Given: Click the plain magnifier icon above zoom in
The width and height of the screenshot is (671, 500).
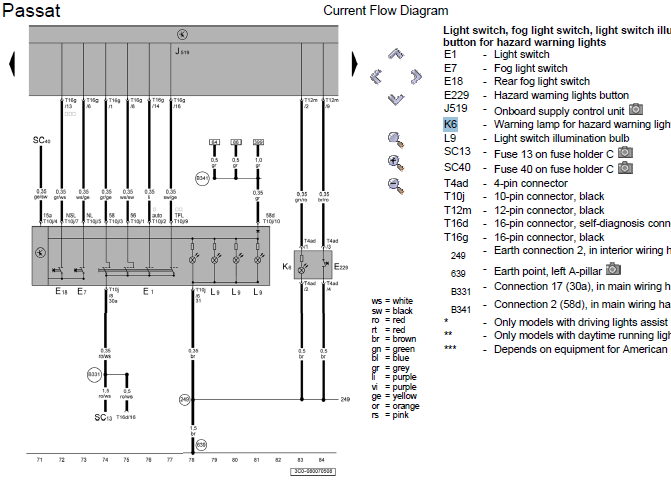Looking at the screenshot, I should [396, 140].
